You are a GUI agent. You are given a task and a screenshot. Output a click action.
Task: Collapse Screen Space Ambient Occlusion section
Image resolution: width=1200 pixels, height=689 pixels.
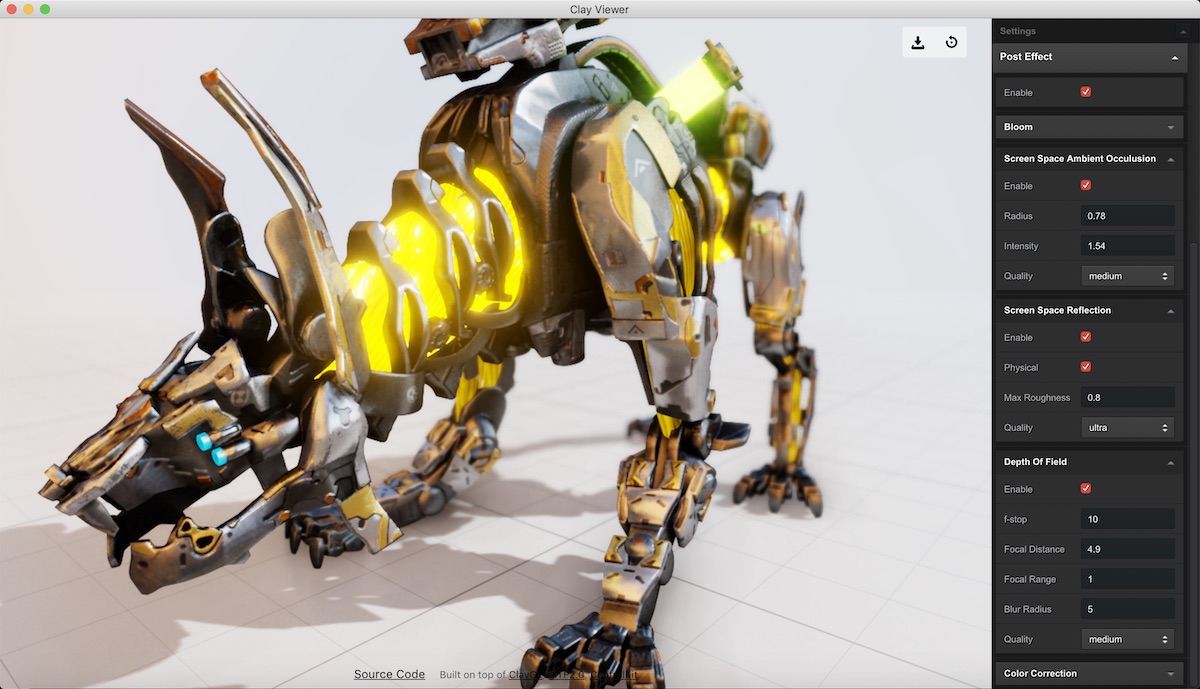(x=1090, y=158)
